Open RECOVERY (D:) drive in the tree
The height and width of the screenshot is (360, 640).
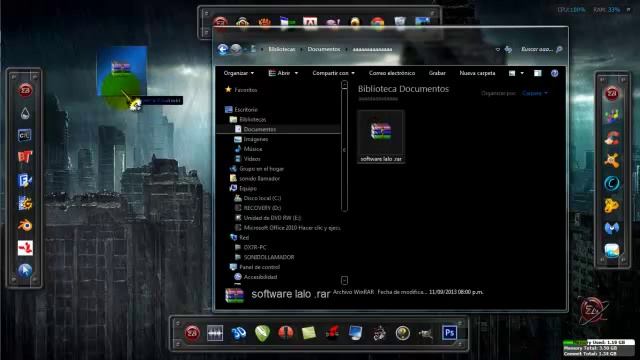(262, 208)
